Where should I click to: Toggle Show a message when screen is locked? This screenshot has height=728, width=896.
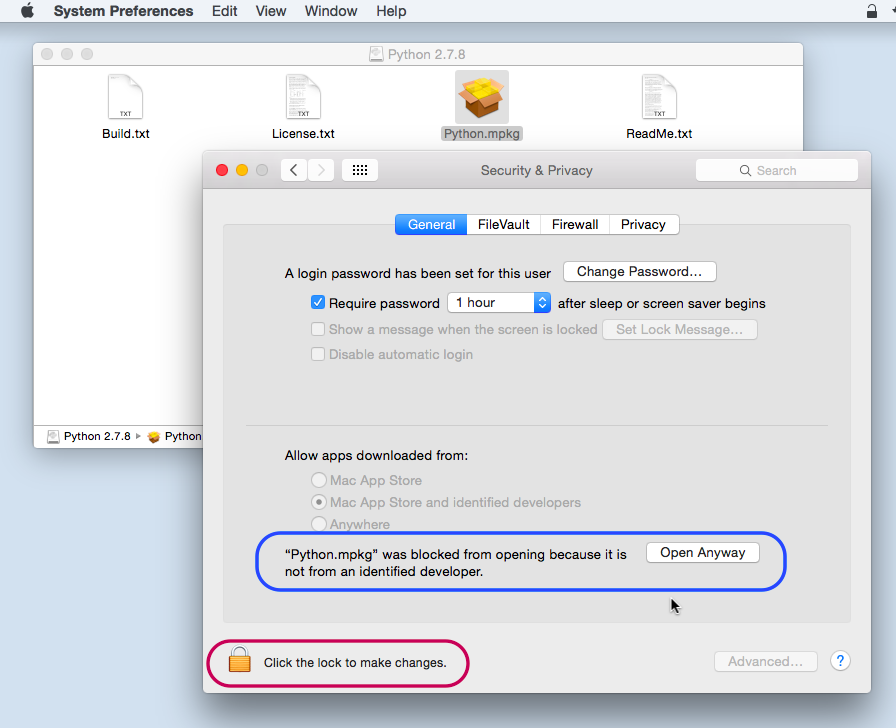pyautogui.click(x=318, y=329)
